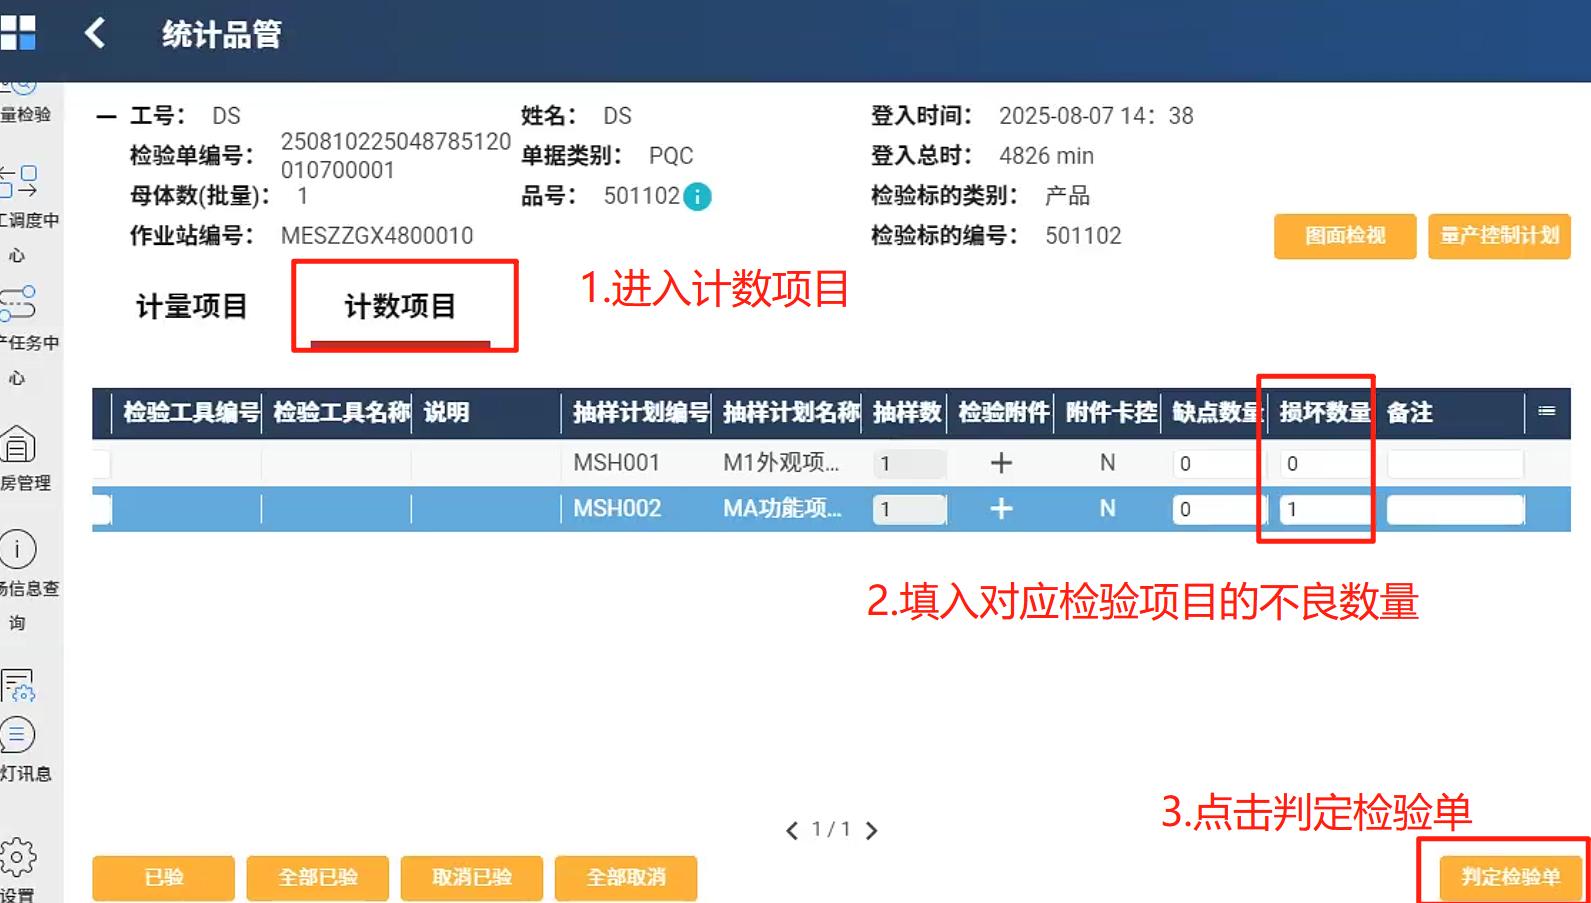The image size is (1591, 903).
Task: Click the 图面检视 button
Action: click(1345, 236)
